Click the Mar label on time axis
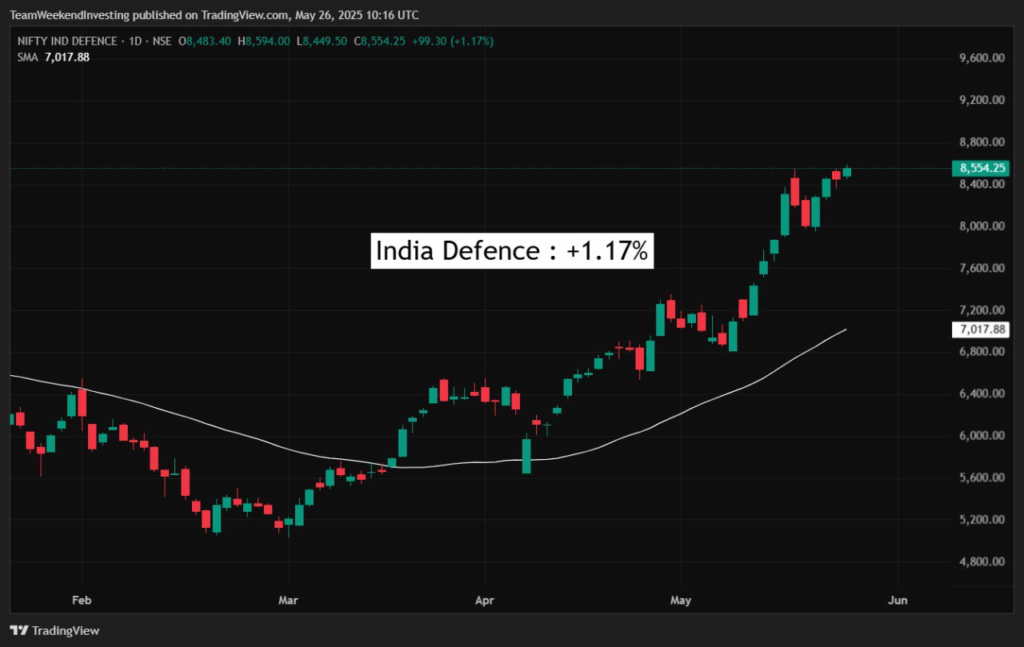 [x=288, y=600]
